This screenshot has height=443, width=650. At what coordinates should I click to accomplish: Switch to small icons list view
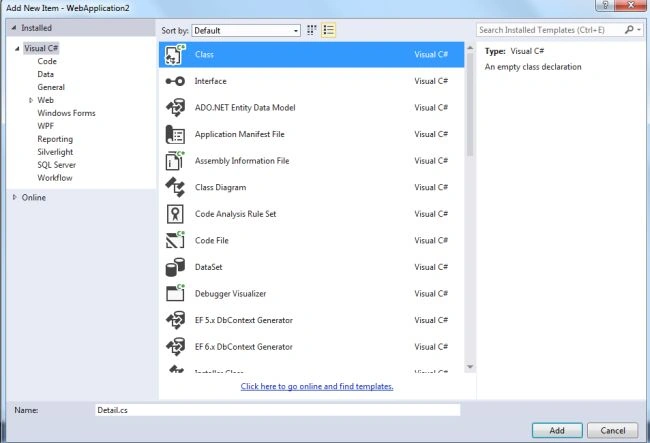point(328,30)
